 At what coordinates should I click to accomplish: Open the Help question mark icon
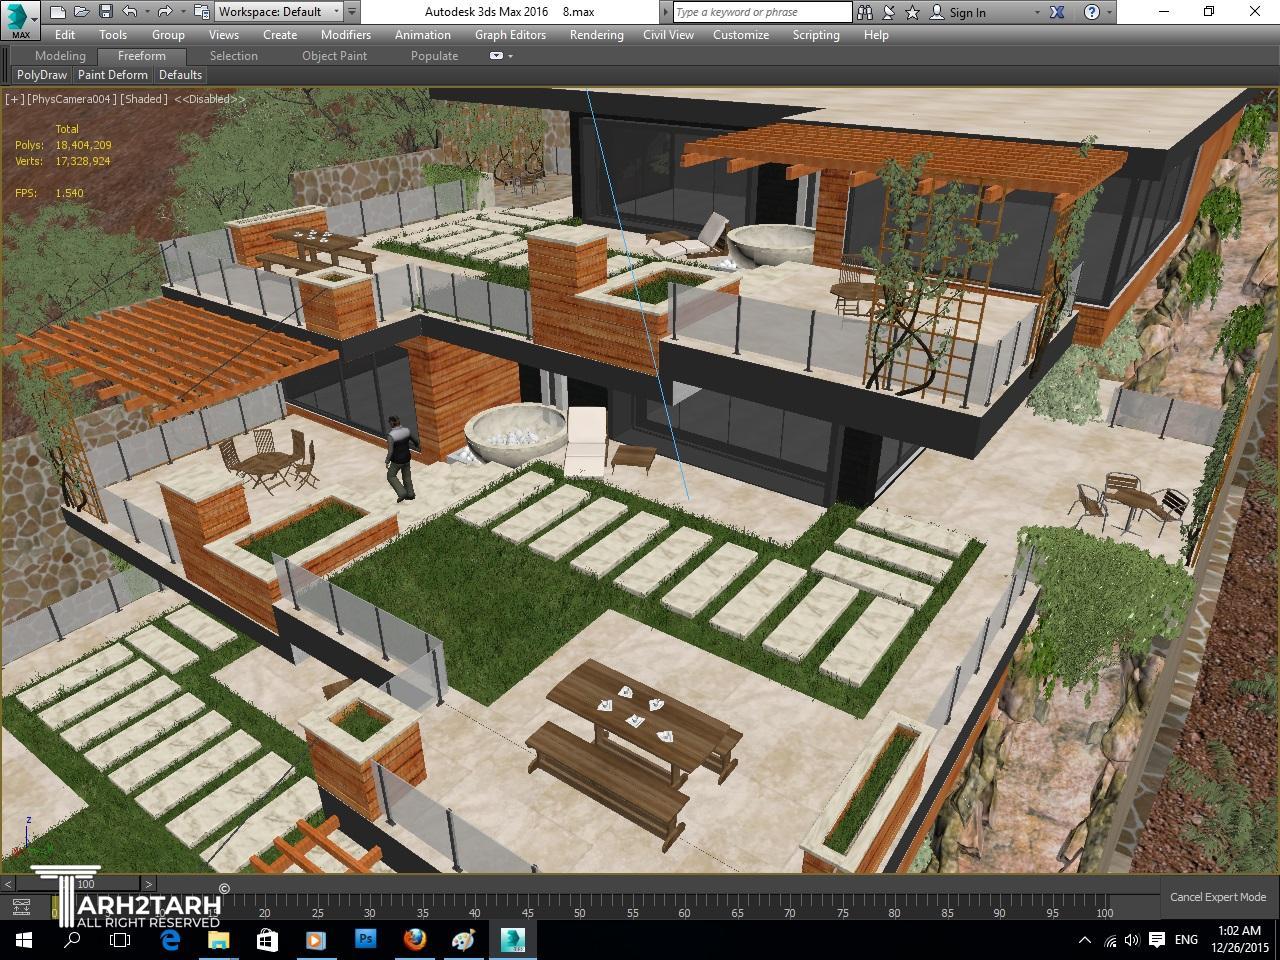click(1092, 12)
